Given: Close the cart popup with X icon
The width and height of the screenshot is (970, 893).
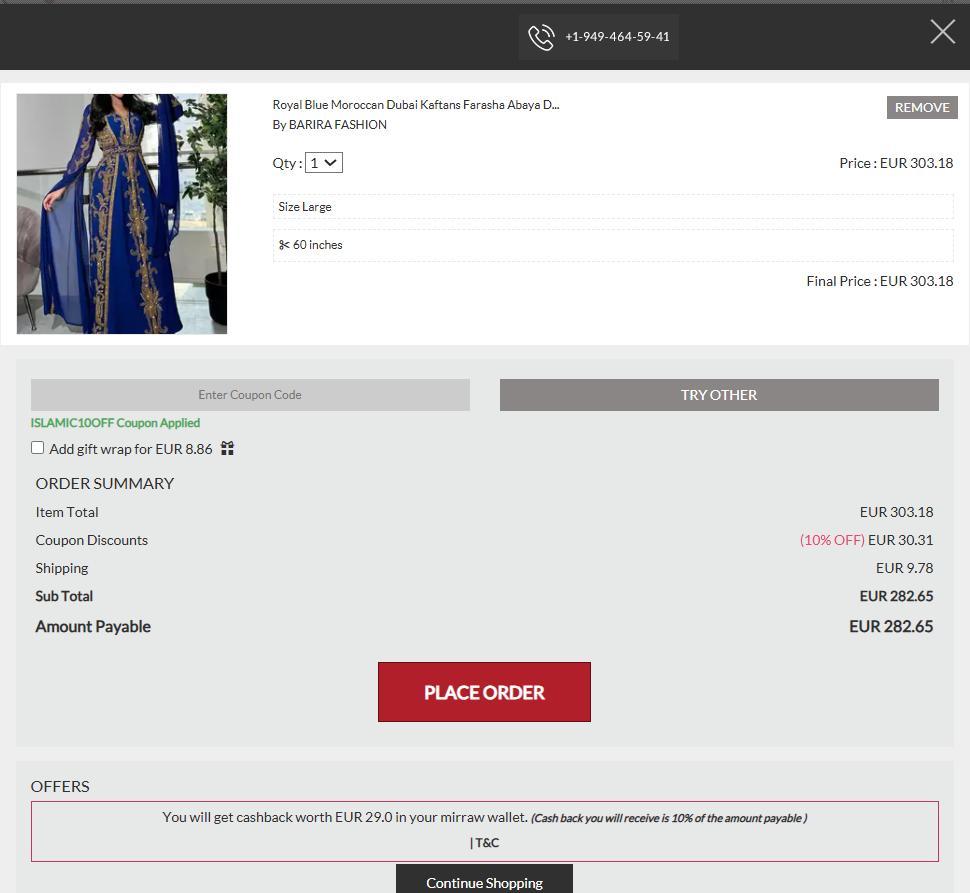Looking at the screenshot, I should (942, 32).
